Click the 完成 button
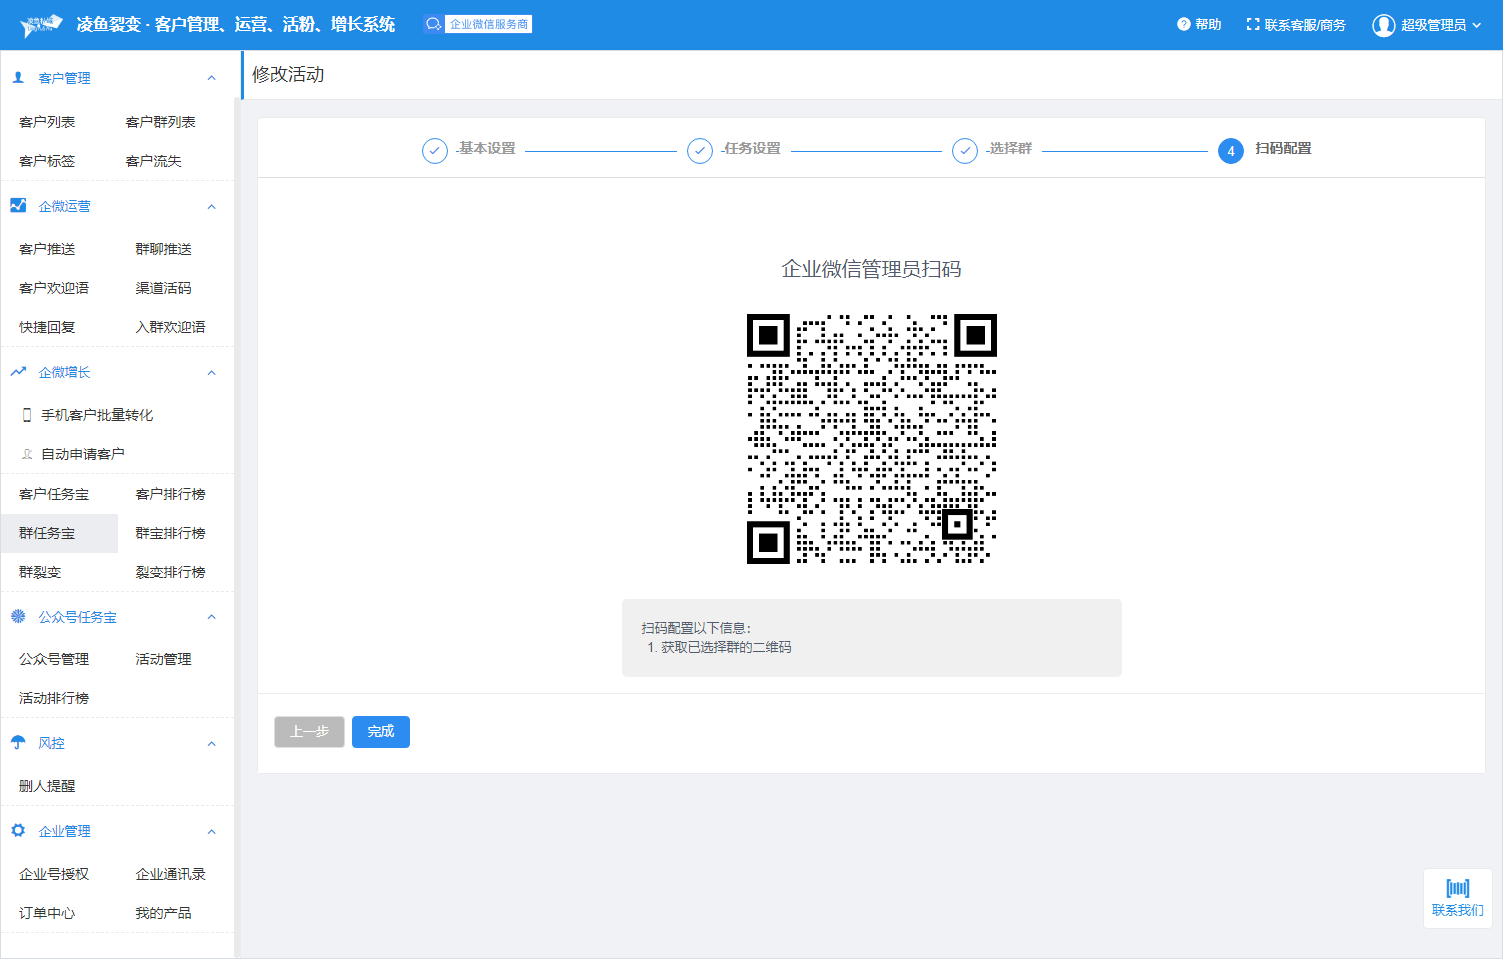Image resolution: width=1503 pixels, height=959 pixels. click(x=380, y=732)
